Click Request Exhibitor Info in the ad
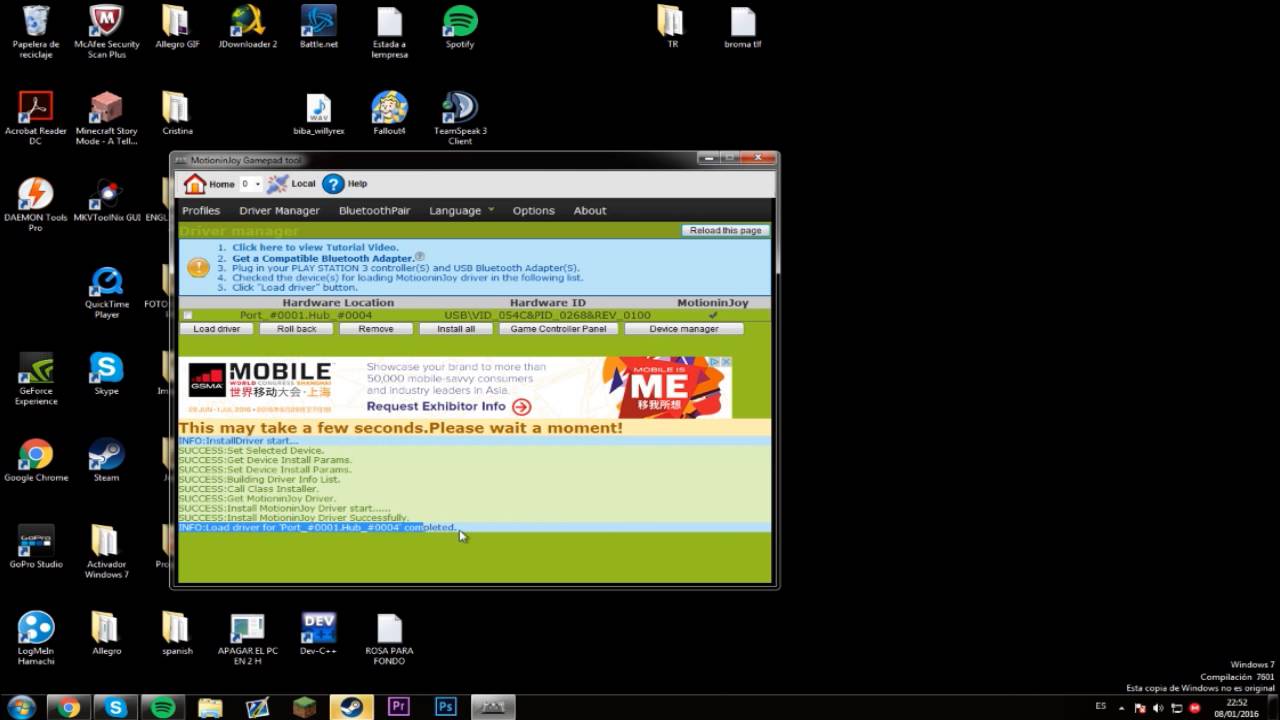This screenshot has height=720, width=1280. [x=436, y=407]
